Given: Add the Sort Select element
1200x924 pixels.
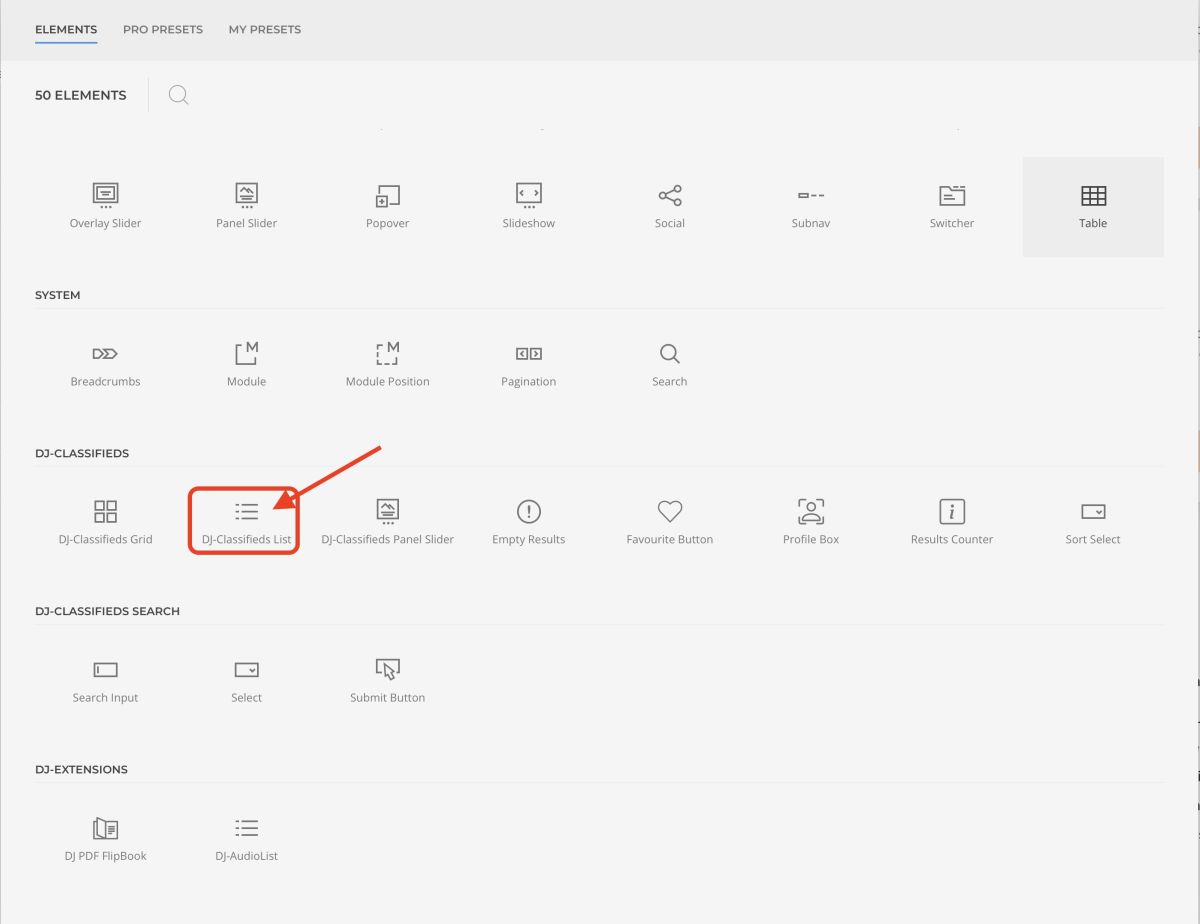Looking at the screenshot, I should coord(1093,523).
